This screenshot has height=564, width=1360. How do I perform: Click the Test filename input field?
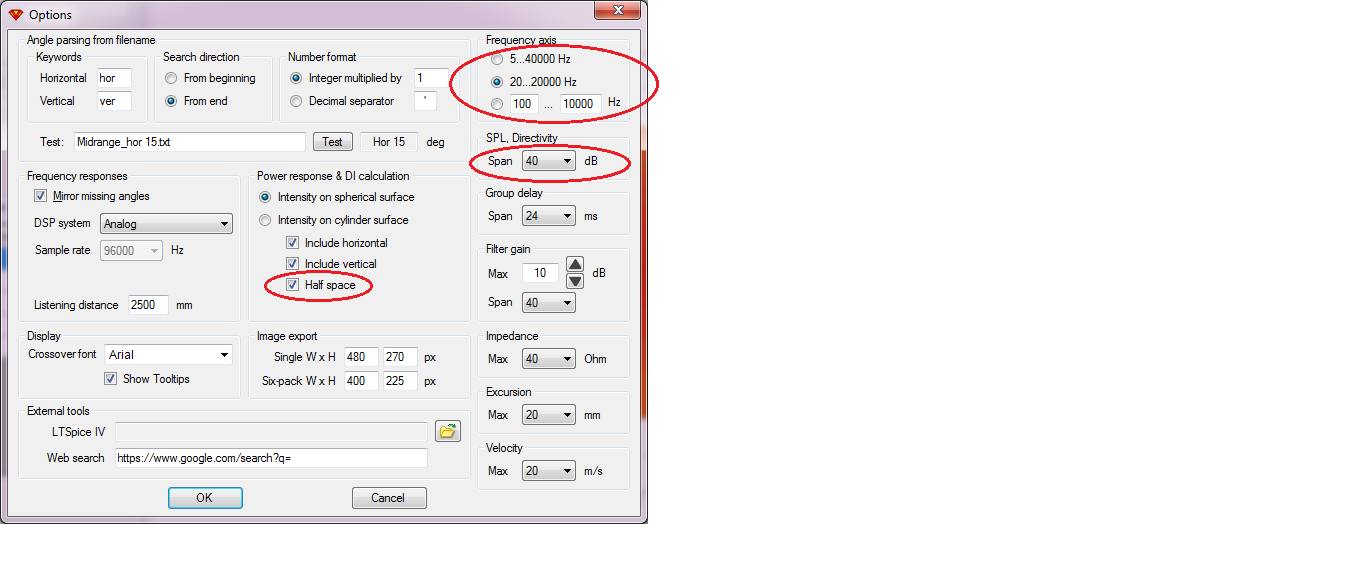189,142
